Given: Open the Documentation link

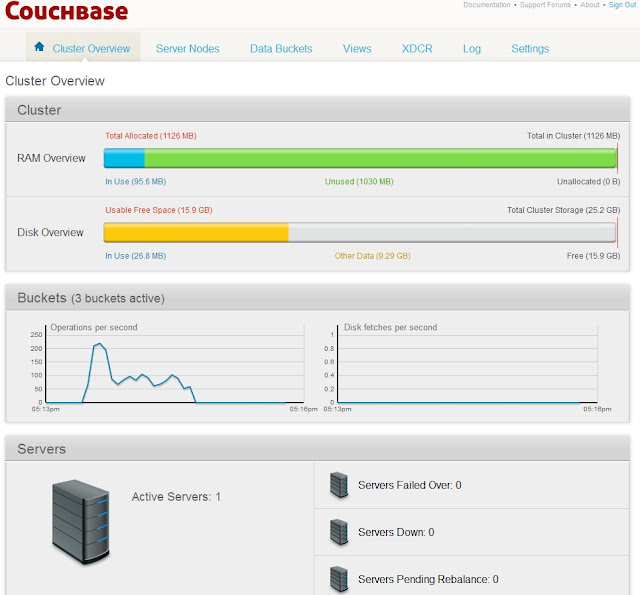Looking at the screenshot, I should [x=487, y=5].
